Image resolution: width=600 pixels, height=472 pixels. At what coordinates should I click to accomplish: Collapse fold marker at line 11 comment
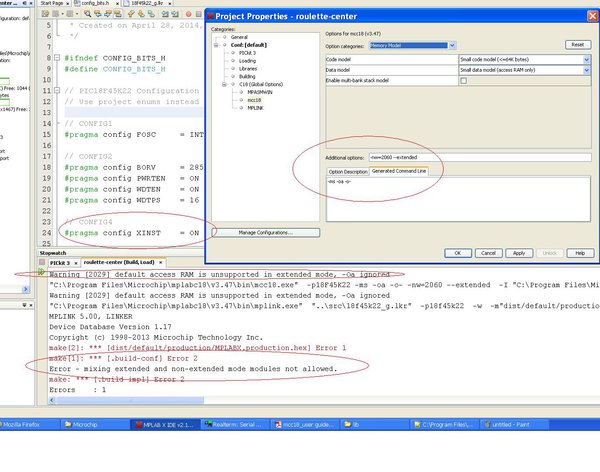tap(57, 91)
